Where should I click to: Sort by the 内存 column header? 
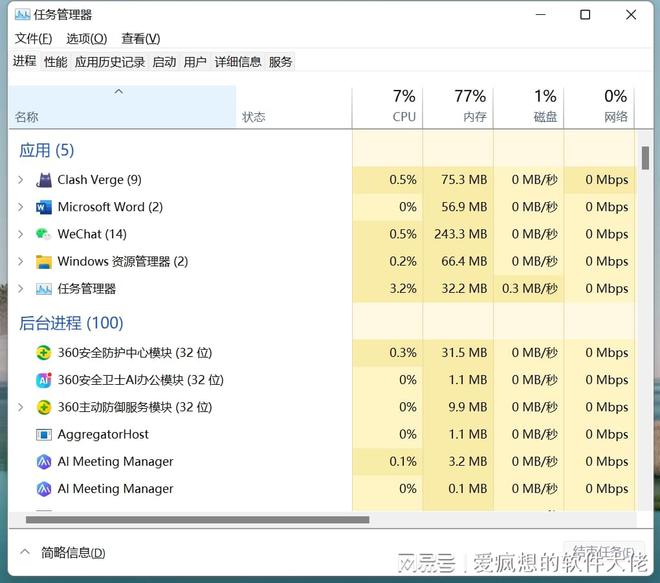pos(458,107)
